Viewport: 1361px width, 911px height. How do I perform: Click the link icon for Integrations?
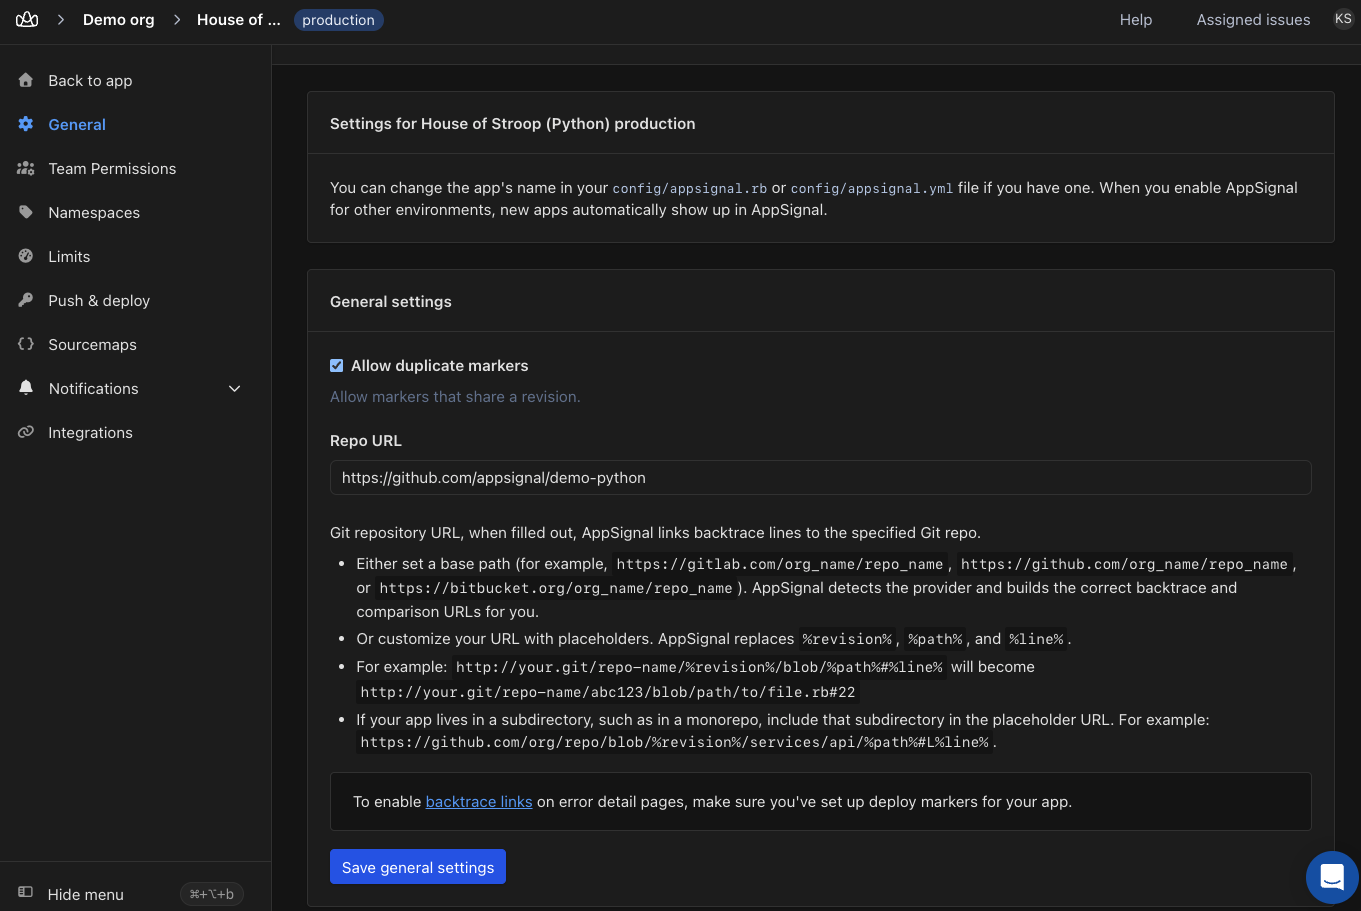(x=26, y=432)
